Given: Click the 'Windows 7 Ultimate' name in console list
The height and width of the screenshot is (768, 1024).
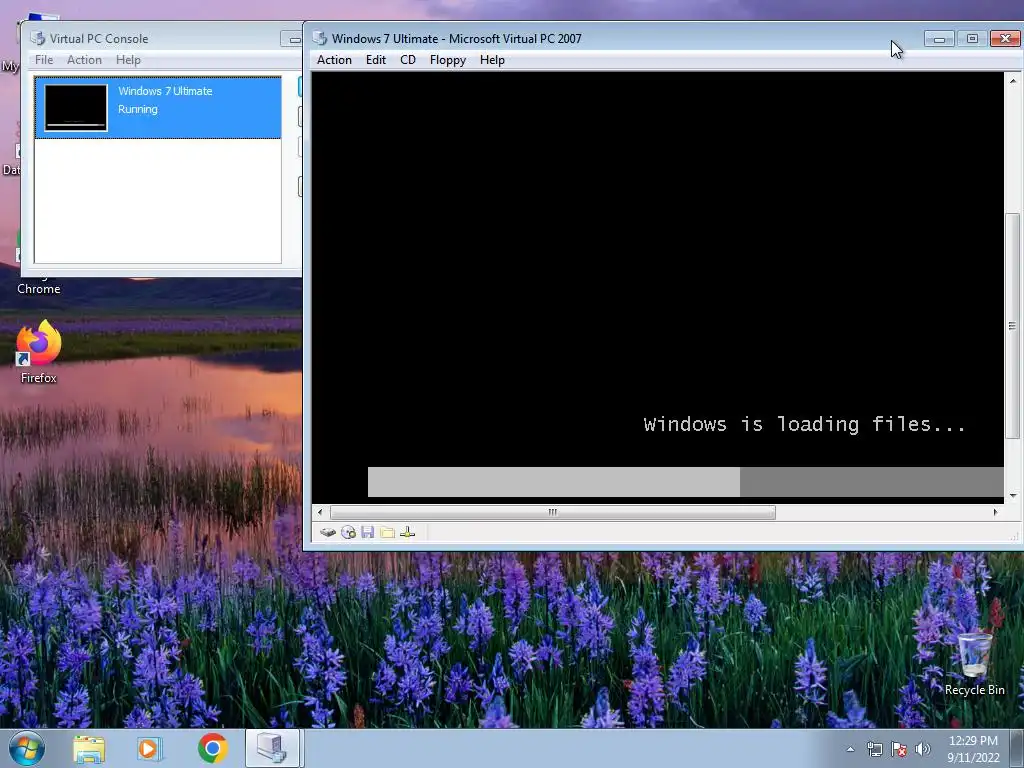Looking at the screenshot, I should tap(165, 91).
